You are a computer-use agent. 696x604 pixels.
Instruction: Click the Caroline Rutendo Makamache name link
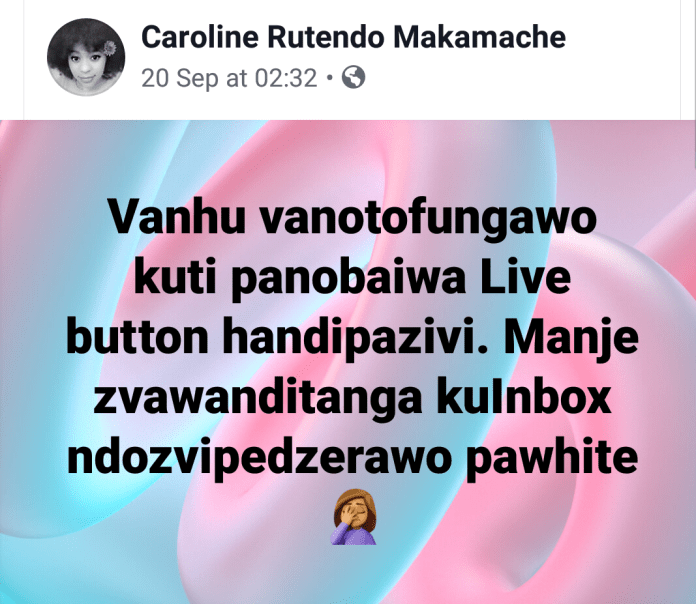353,37
